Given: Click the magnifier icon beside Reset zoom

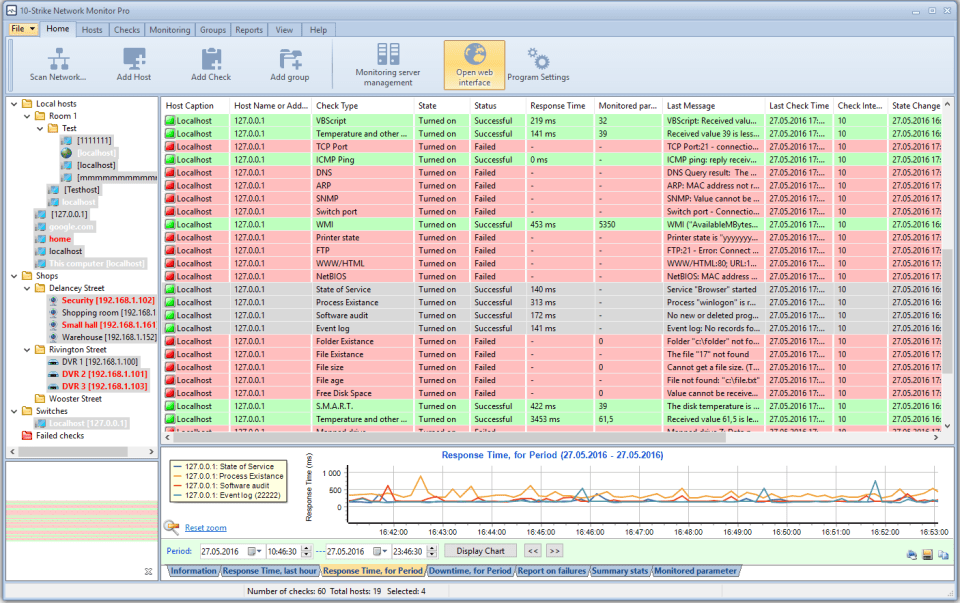Looking at the screenshot, I should click(x=171, y=526).
